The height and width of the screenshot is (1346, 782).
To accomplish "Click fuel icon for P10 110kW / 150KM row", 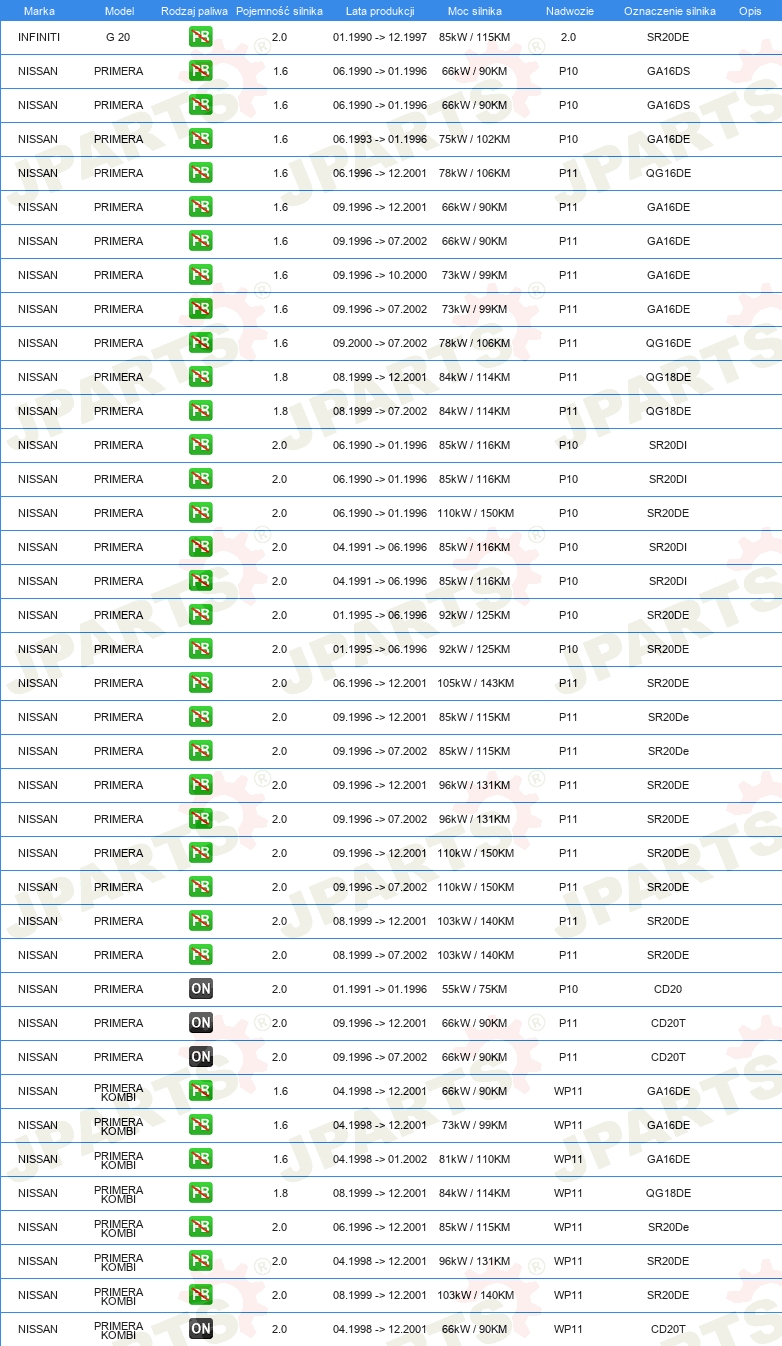I will click(x=200, y=513).
